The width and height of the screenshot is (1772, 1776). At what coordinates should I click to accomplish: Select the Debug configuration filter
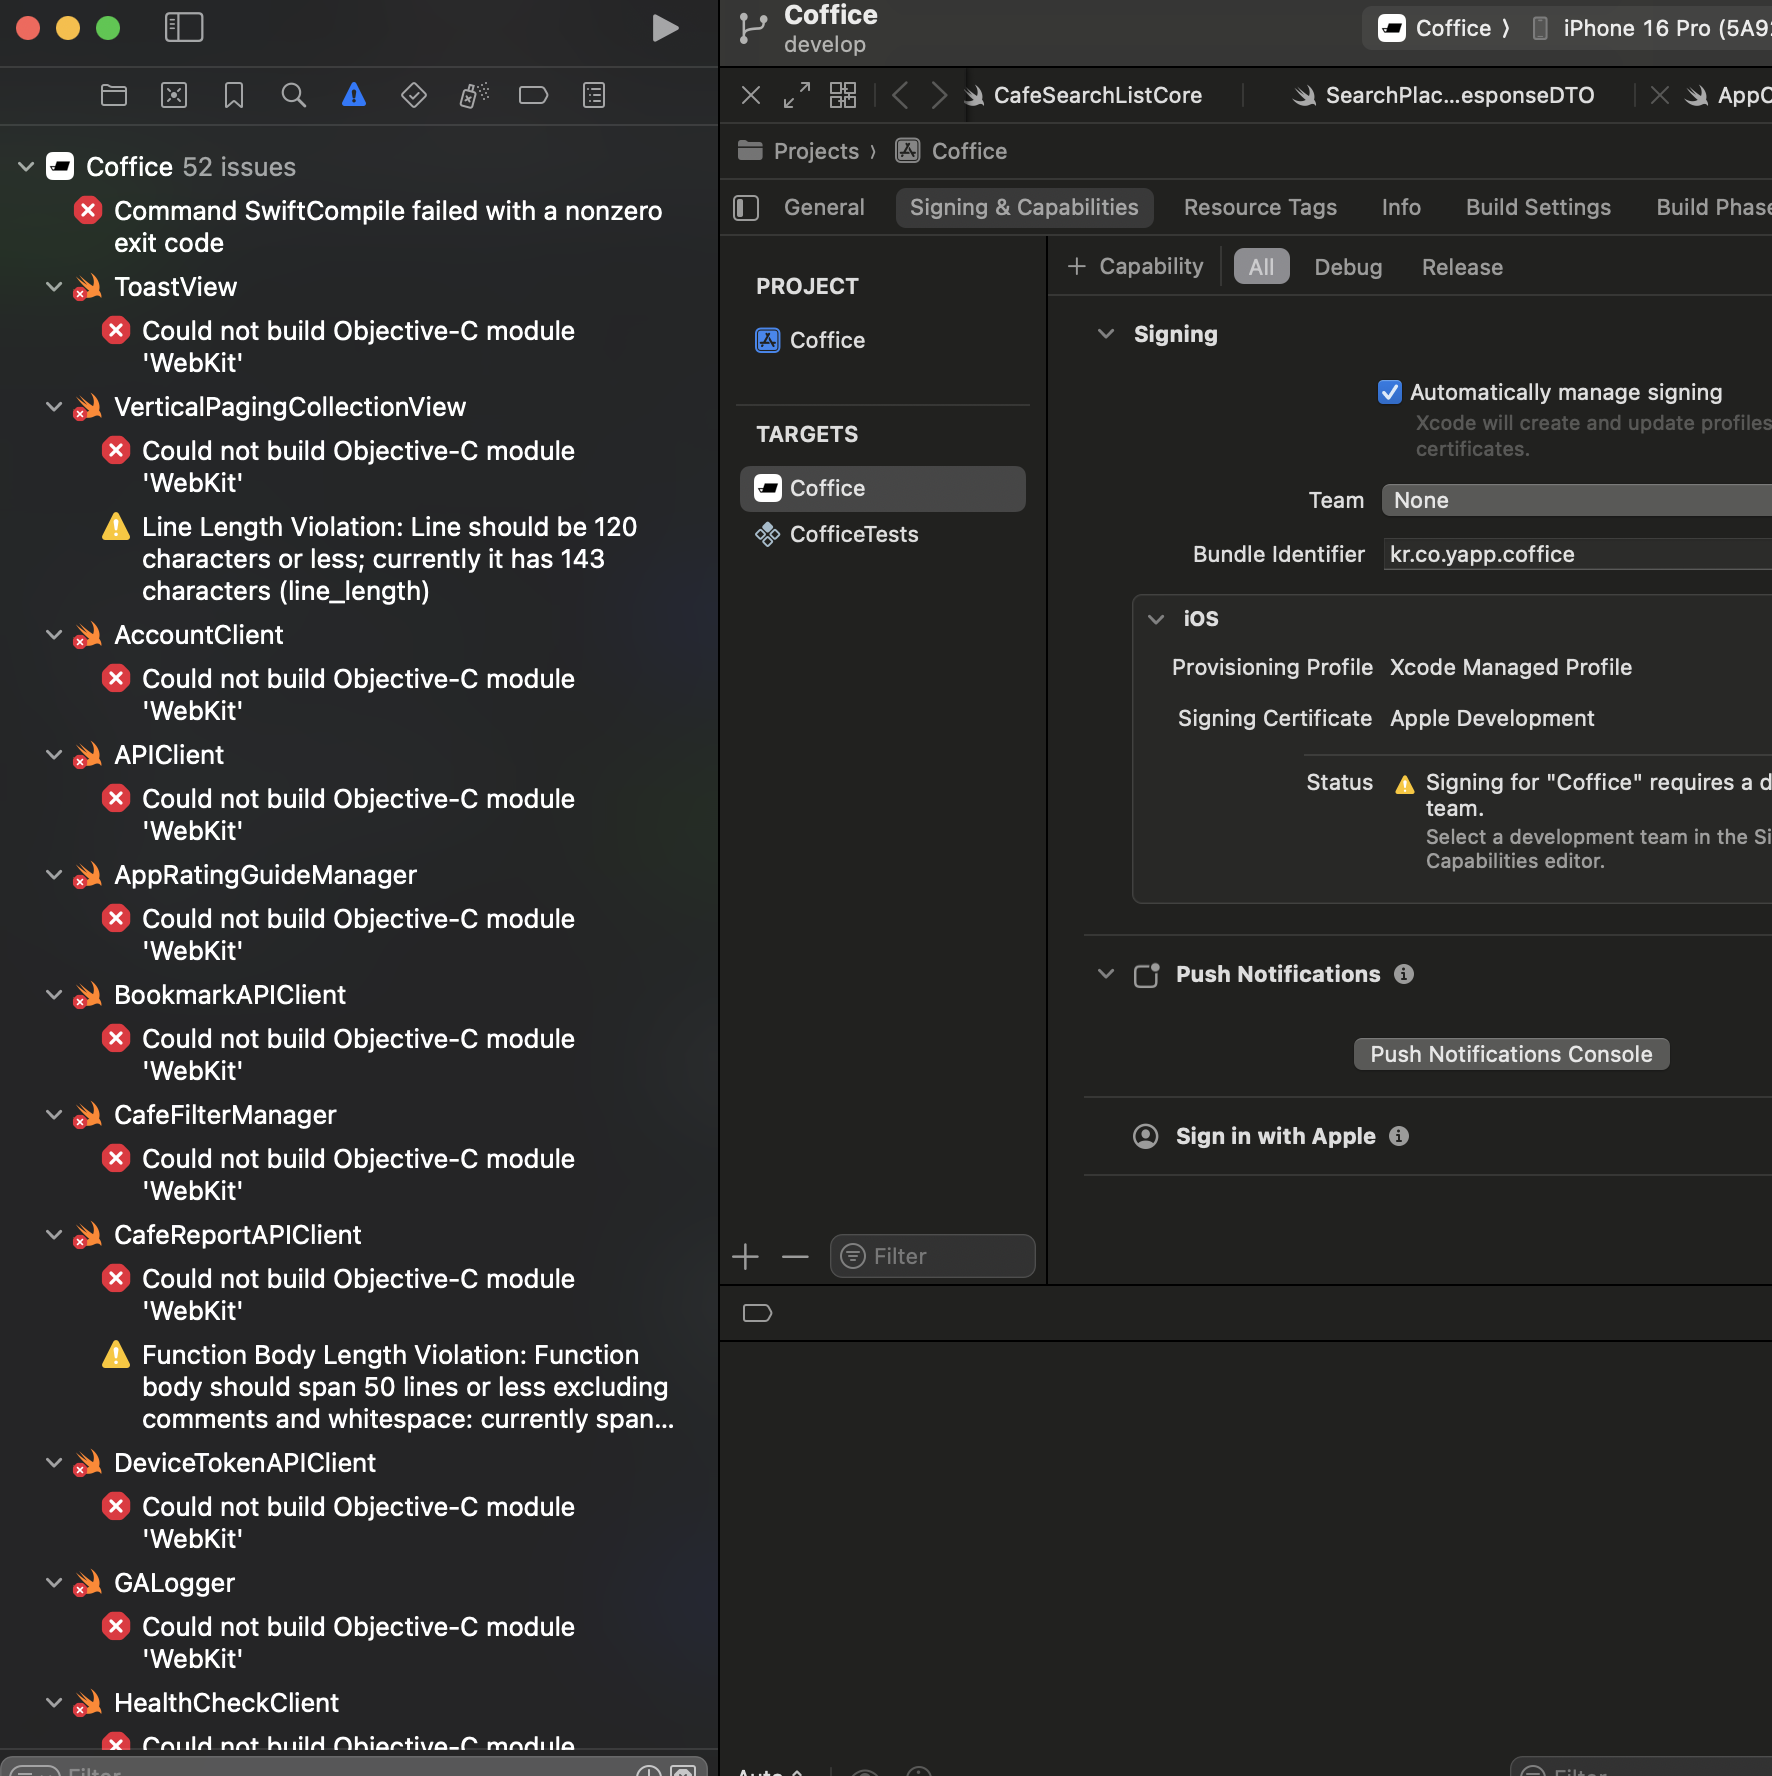1348,267
